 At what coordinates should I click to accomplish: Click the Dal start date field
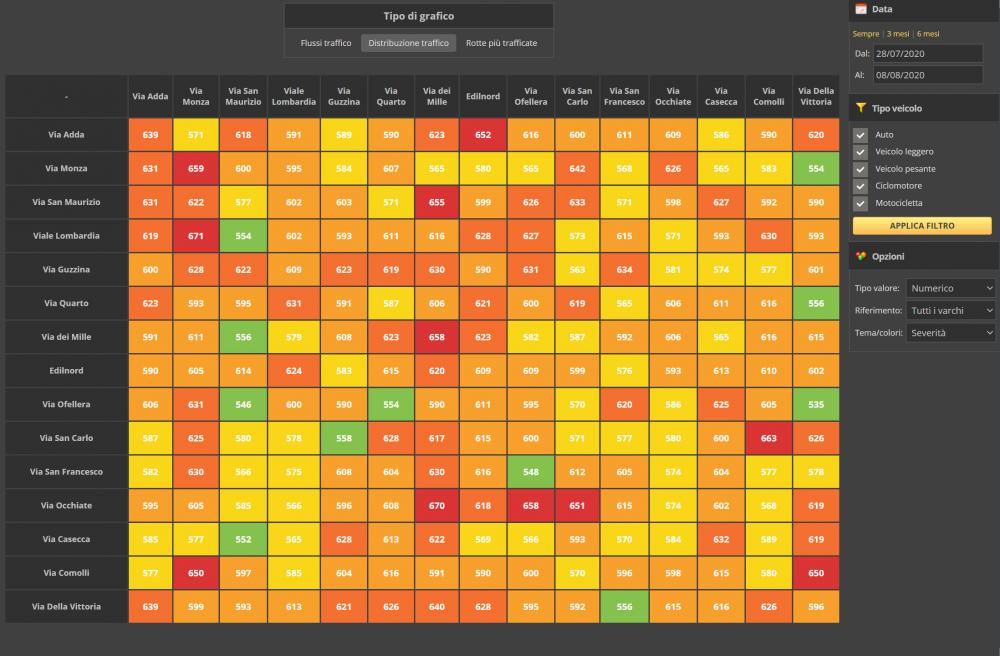(x=927, y=53)
